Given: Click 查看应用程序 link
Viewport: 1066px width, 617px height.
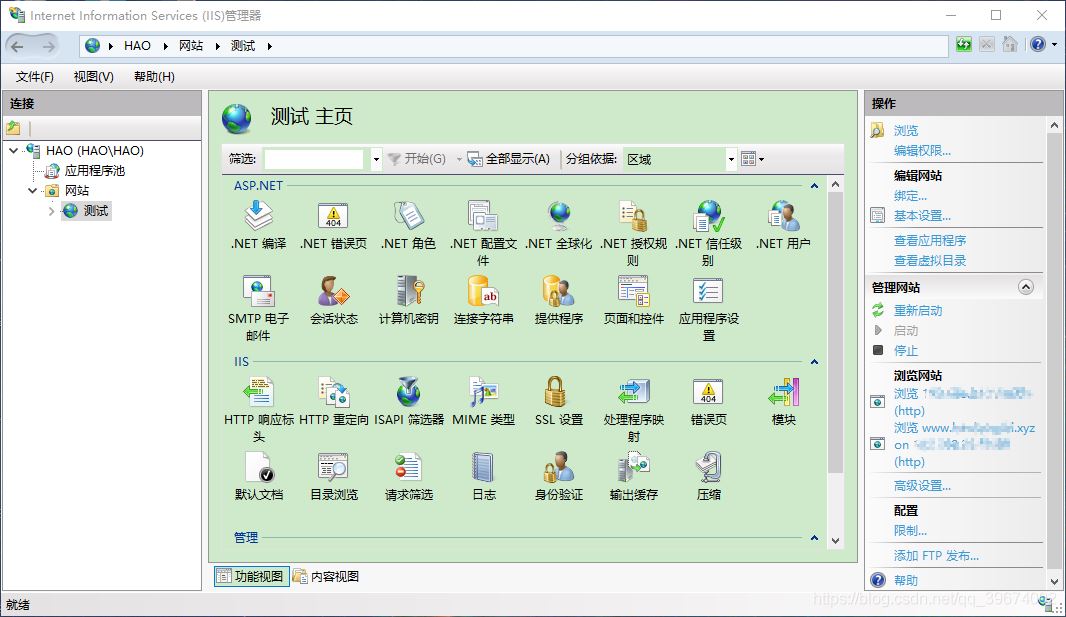Looking at the screenshot, I should click(930, 241).
